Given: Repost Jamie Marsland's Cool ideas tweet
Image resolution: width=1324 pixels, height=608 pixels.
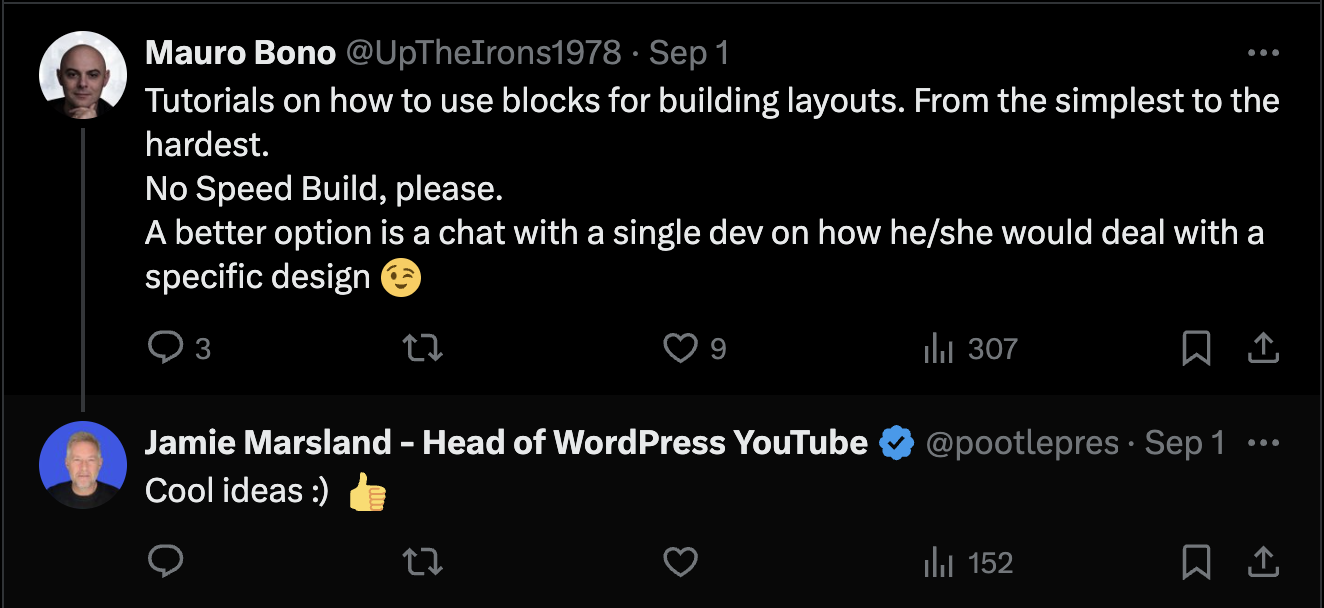Looking at the screenshot, I should click(421, 562).
